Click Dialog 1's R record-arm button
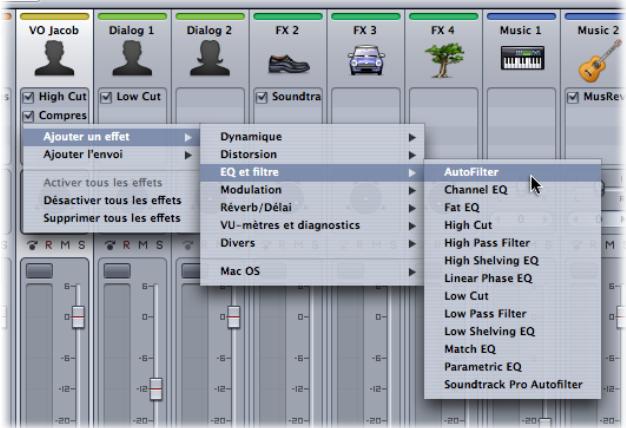 [127, 245]
